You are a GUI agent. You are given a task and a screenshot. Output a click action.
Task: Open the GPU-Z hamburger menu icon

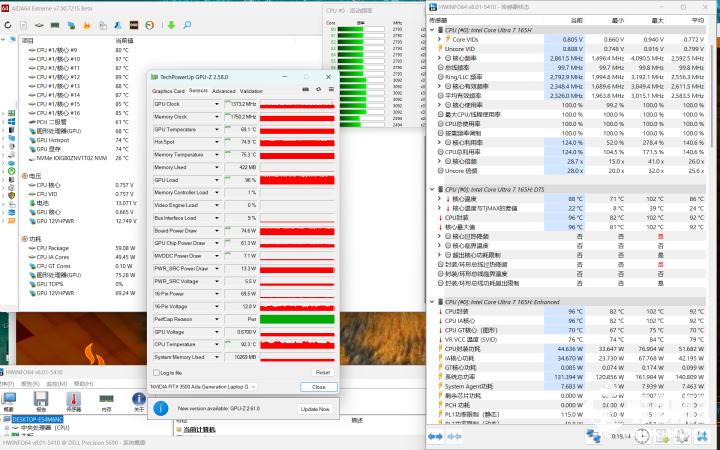pos(331,90)
